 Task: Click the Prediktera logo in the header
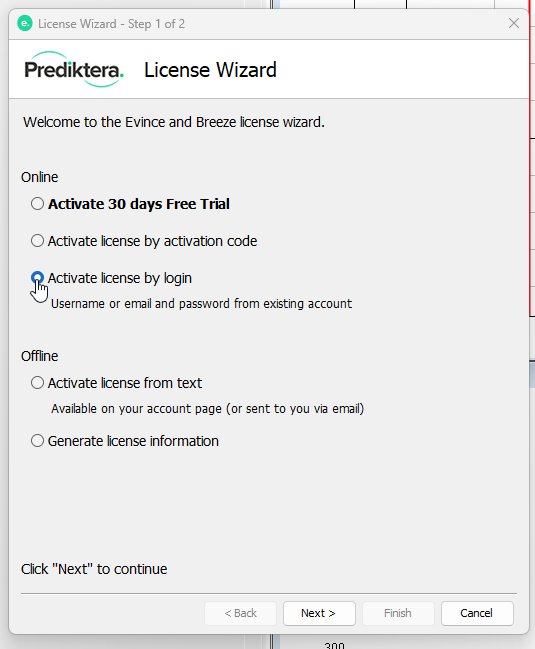74,69
